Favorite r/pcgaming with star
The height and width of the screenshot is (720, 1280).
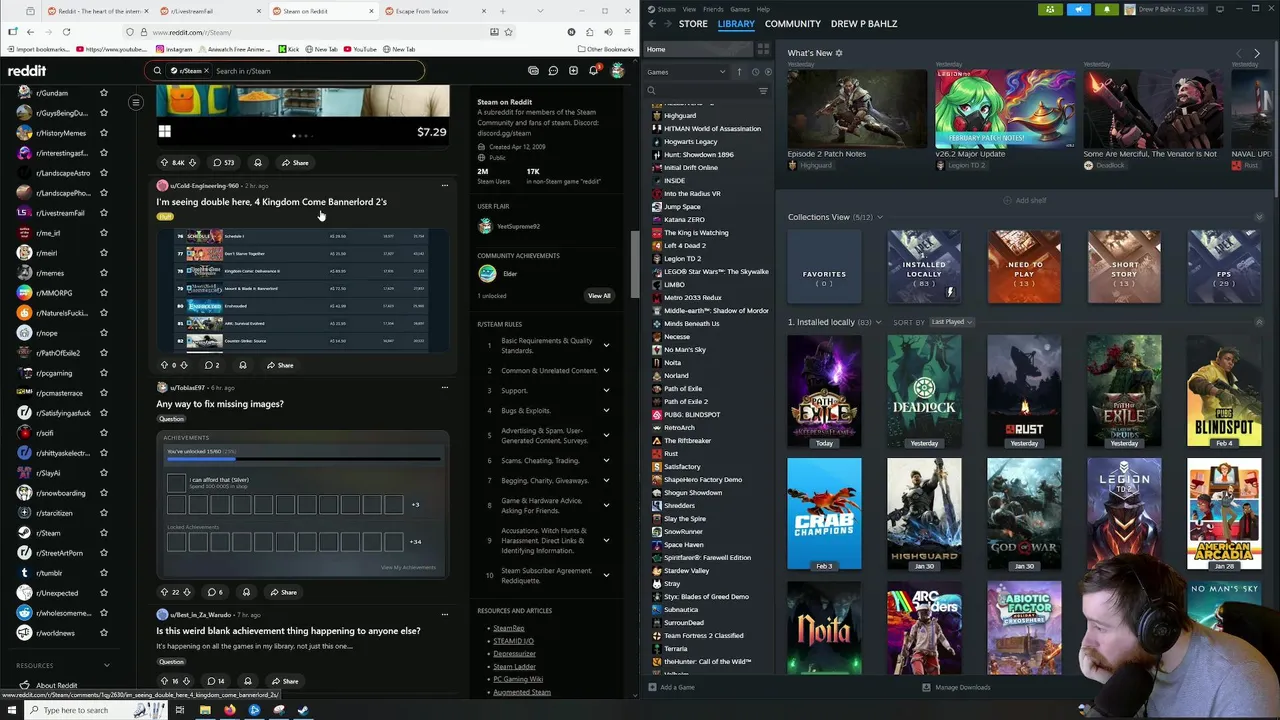coord(103,373)
